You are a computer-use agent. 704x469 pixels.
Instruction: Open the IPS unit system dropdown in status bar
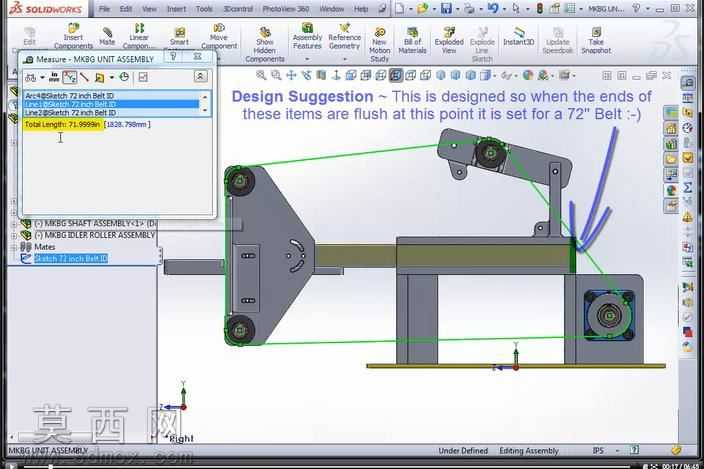(x=617, y=450)
